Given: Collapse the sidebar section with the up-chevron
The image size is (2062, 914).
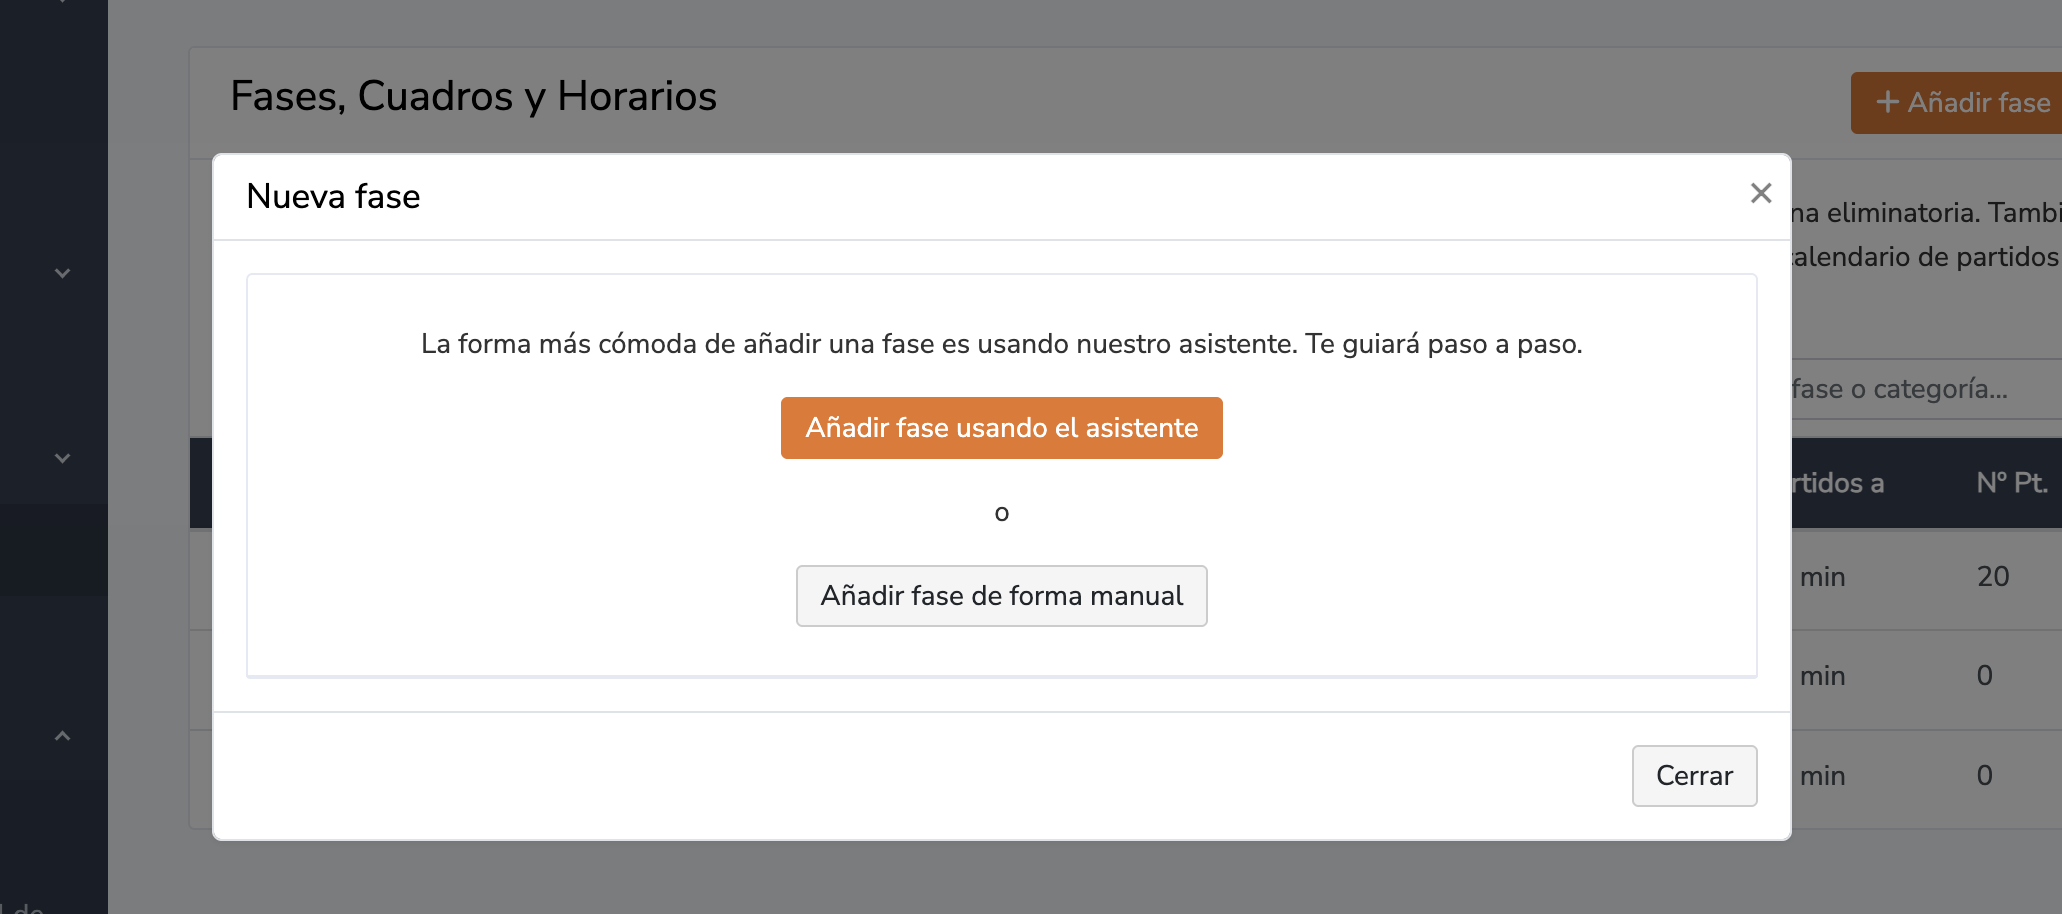Looking at the screenshot, I should pos(62,736).
